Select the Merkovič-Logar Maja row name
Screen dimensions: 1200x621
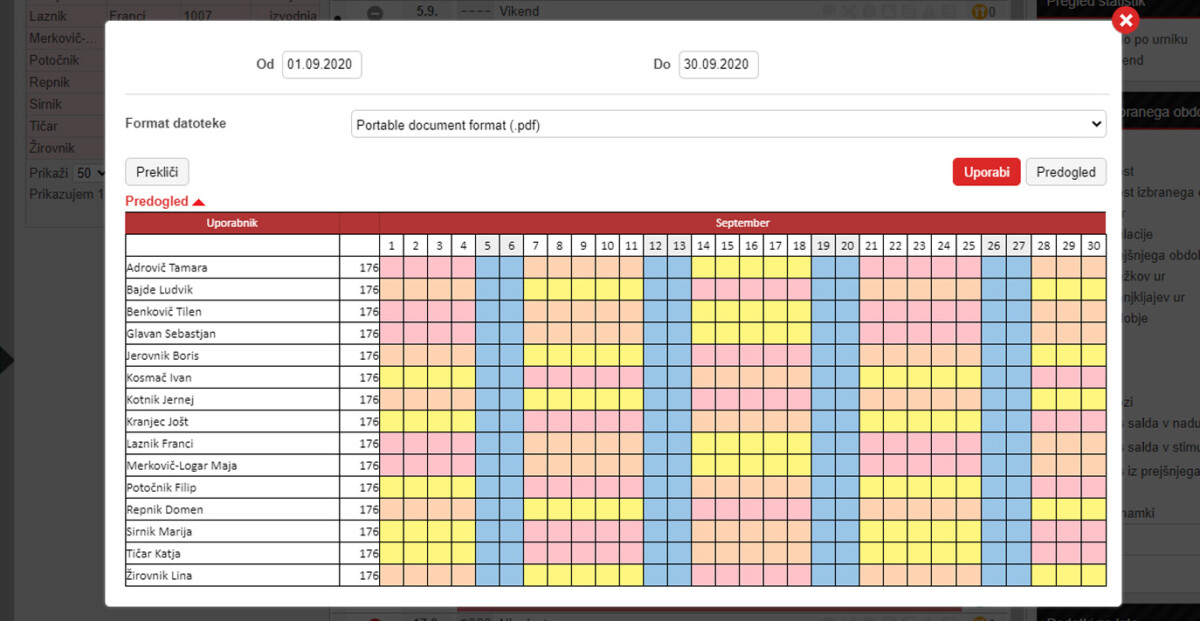coord(182,466)
